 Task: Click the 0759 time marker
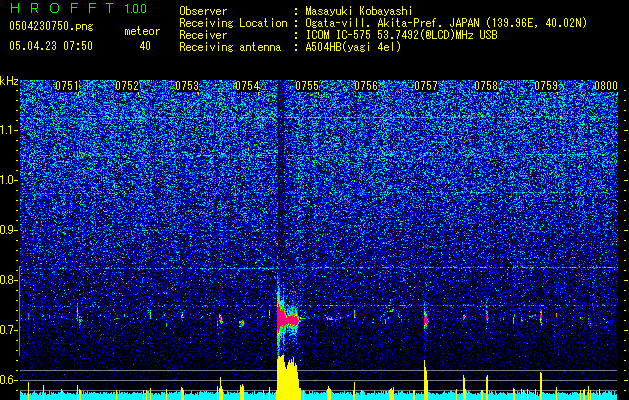click(546, 85)
